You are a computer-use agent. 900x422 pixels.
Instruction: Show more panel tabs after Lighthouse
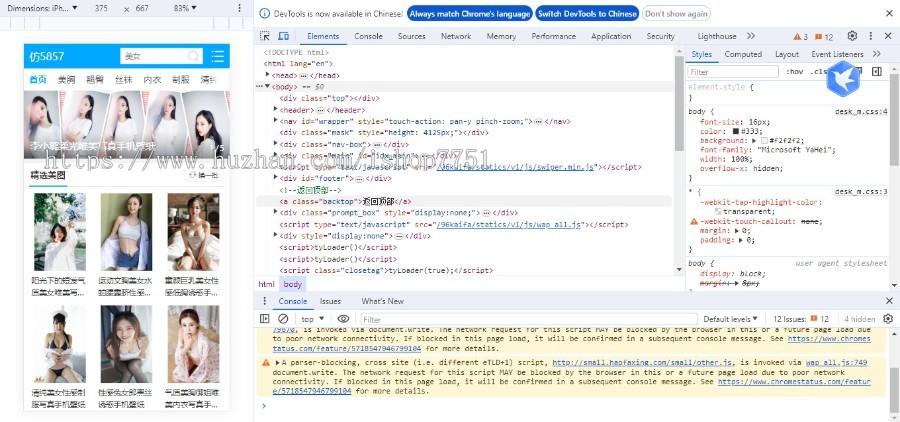point(751,36)
